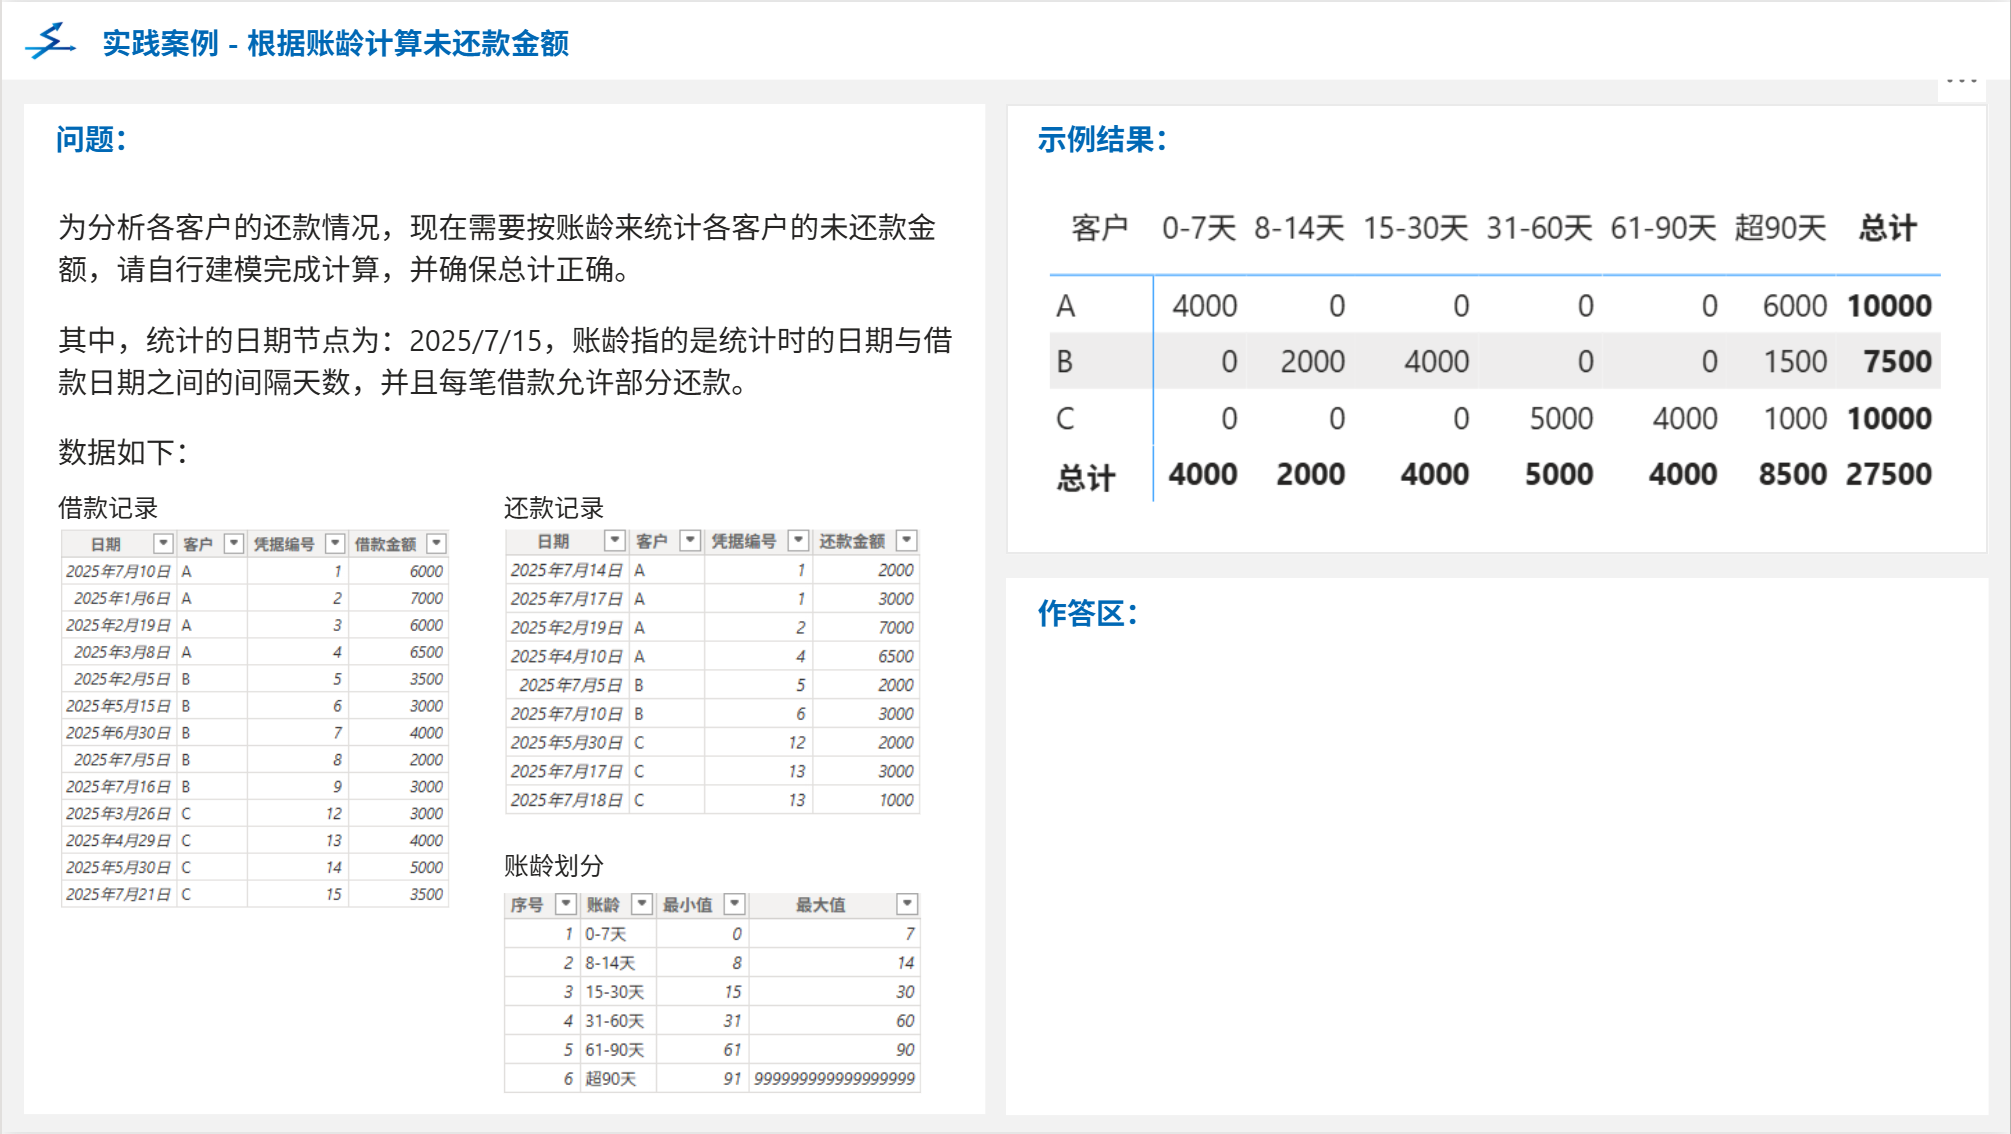Image resolution: width=2011 pixels, height=1134 pixels.
Task: Click the blue logo icon in header
Action: tap(50, 42)
